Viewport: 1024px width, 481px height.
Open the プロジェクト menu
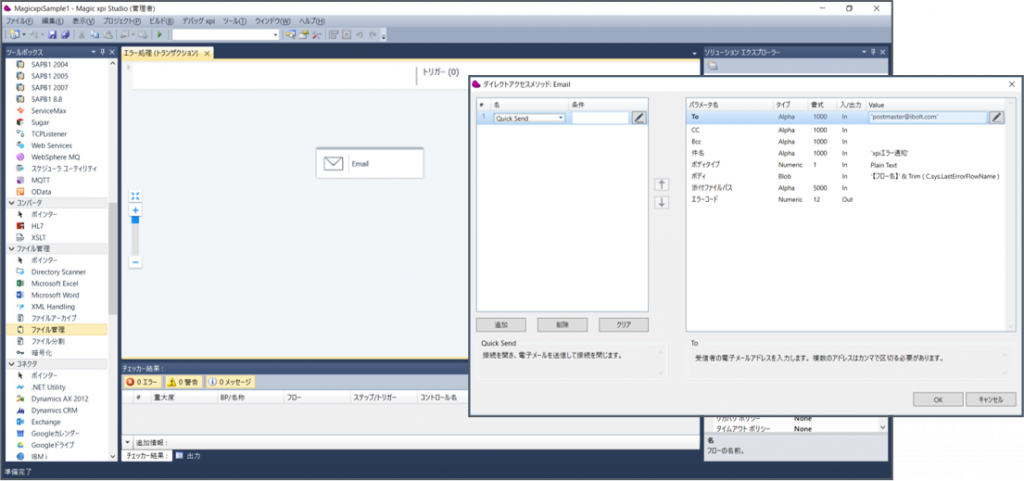pos(121,21)
